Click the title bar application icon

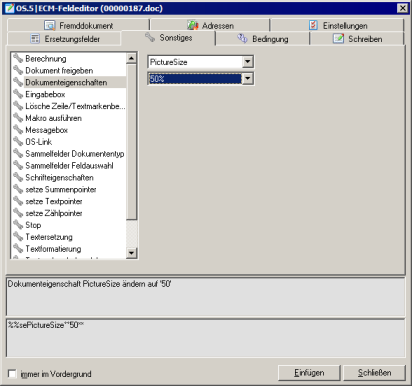[x=9, y=8]
